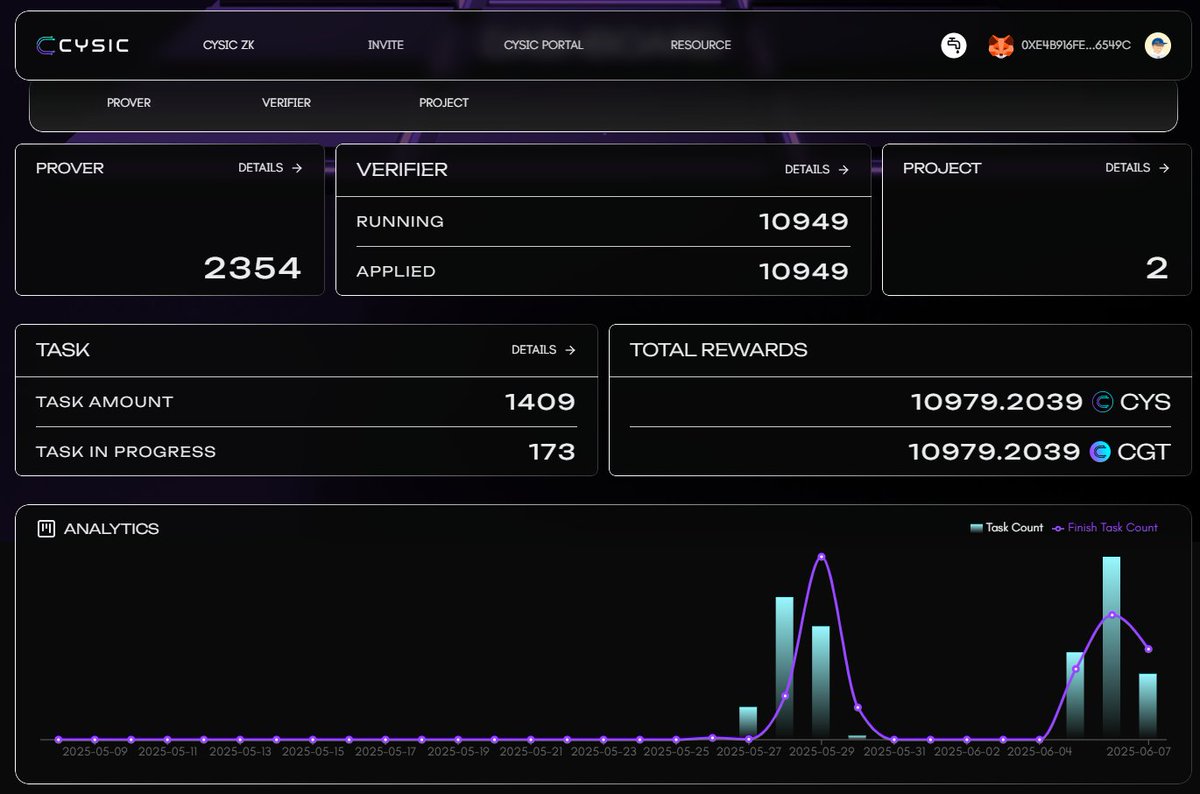The height and width of the screenshot is (794, 1200).
Task: Click the MetaMask fox icon
Action: coord(1001,46)
